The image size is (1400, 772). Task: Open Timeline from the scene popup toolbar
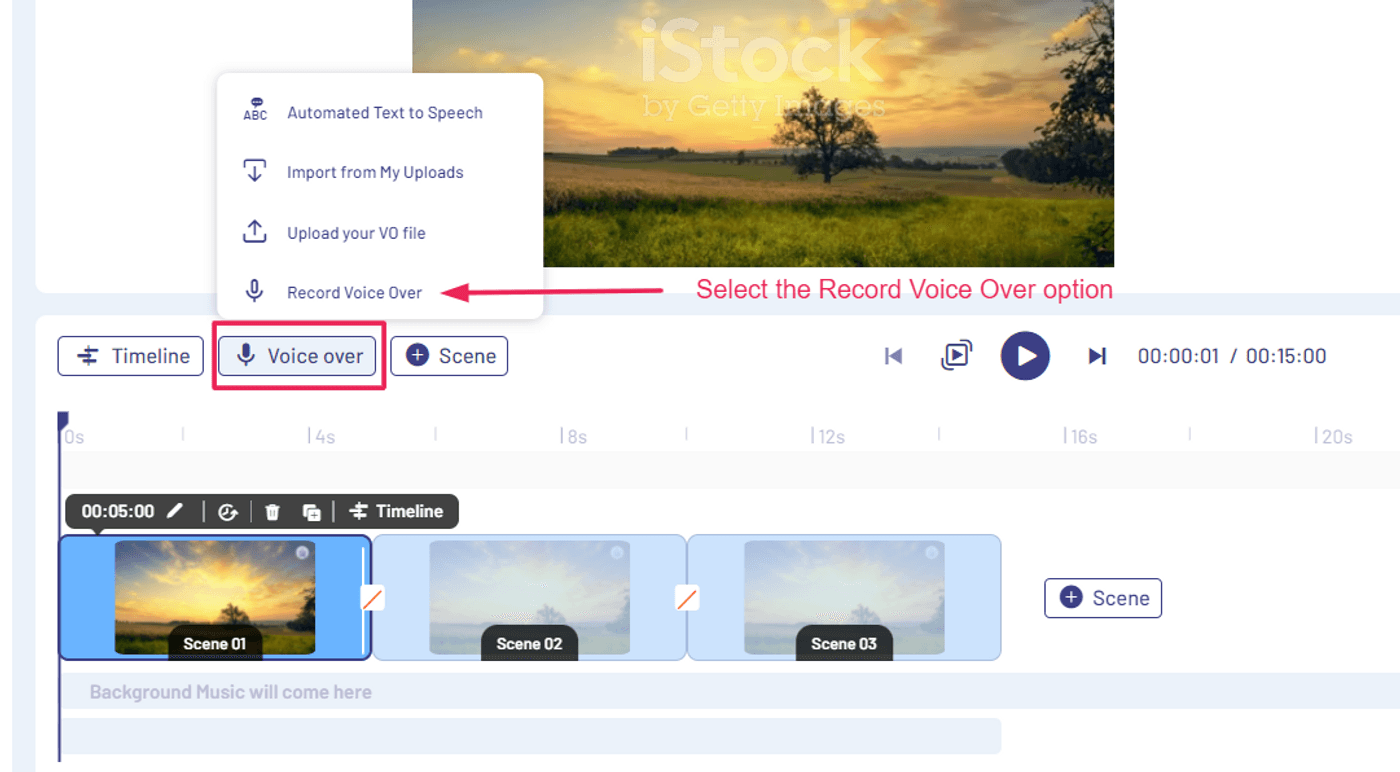point(396,511)
